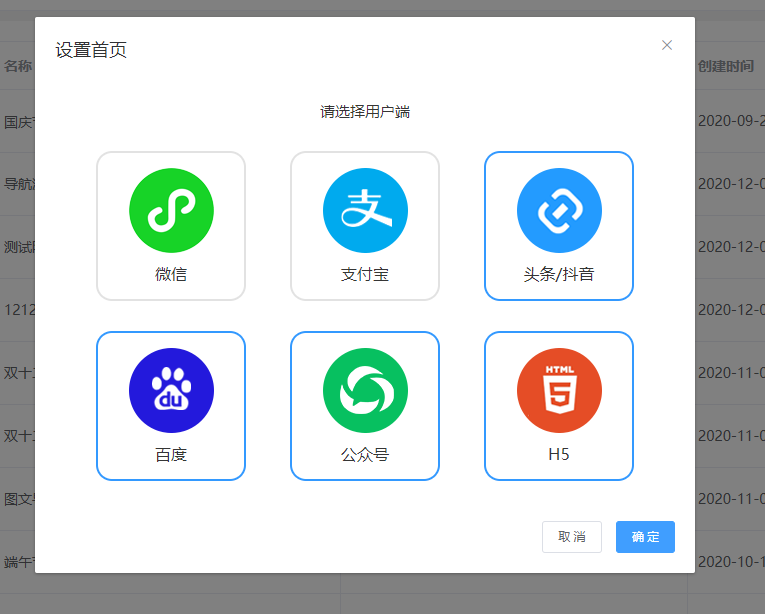
Task: Confirm with the 确定 button
Action: (x=645, y=537)
